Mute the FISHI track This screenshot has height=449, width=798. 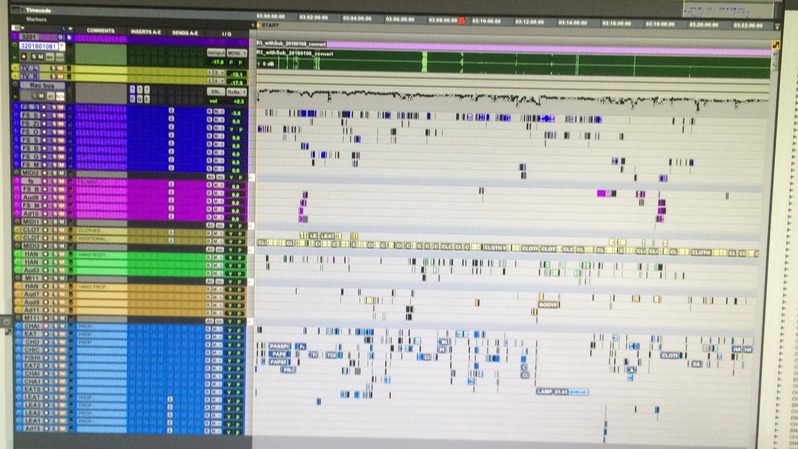tap(62, 358)
